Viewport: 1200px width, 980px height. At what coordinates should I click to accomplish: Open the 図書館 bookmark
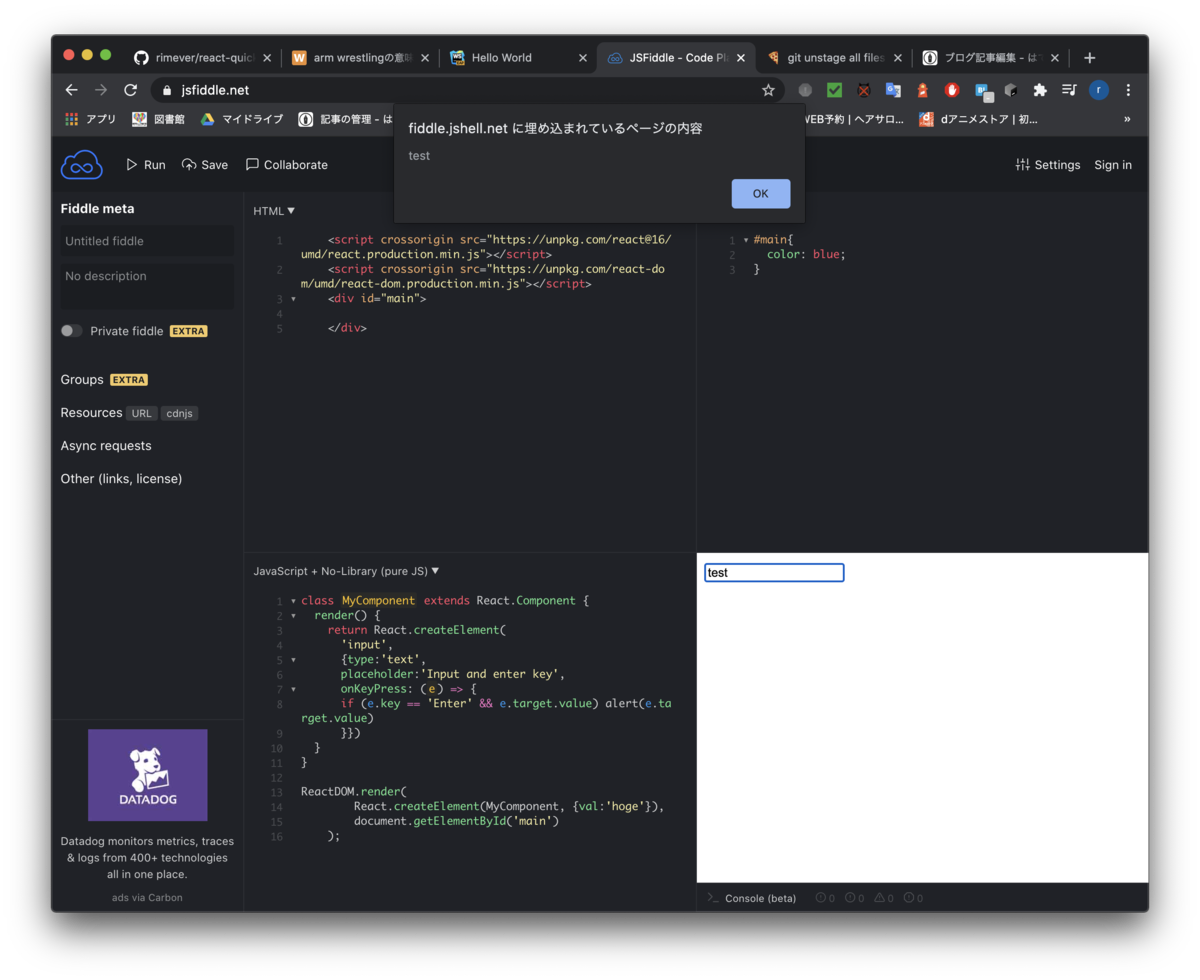click(x=158, y=119)
